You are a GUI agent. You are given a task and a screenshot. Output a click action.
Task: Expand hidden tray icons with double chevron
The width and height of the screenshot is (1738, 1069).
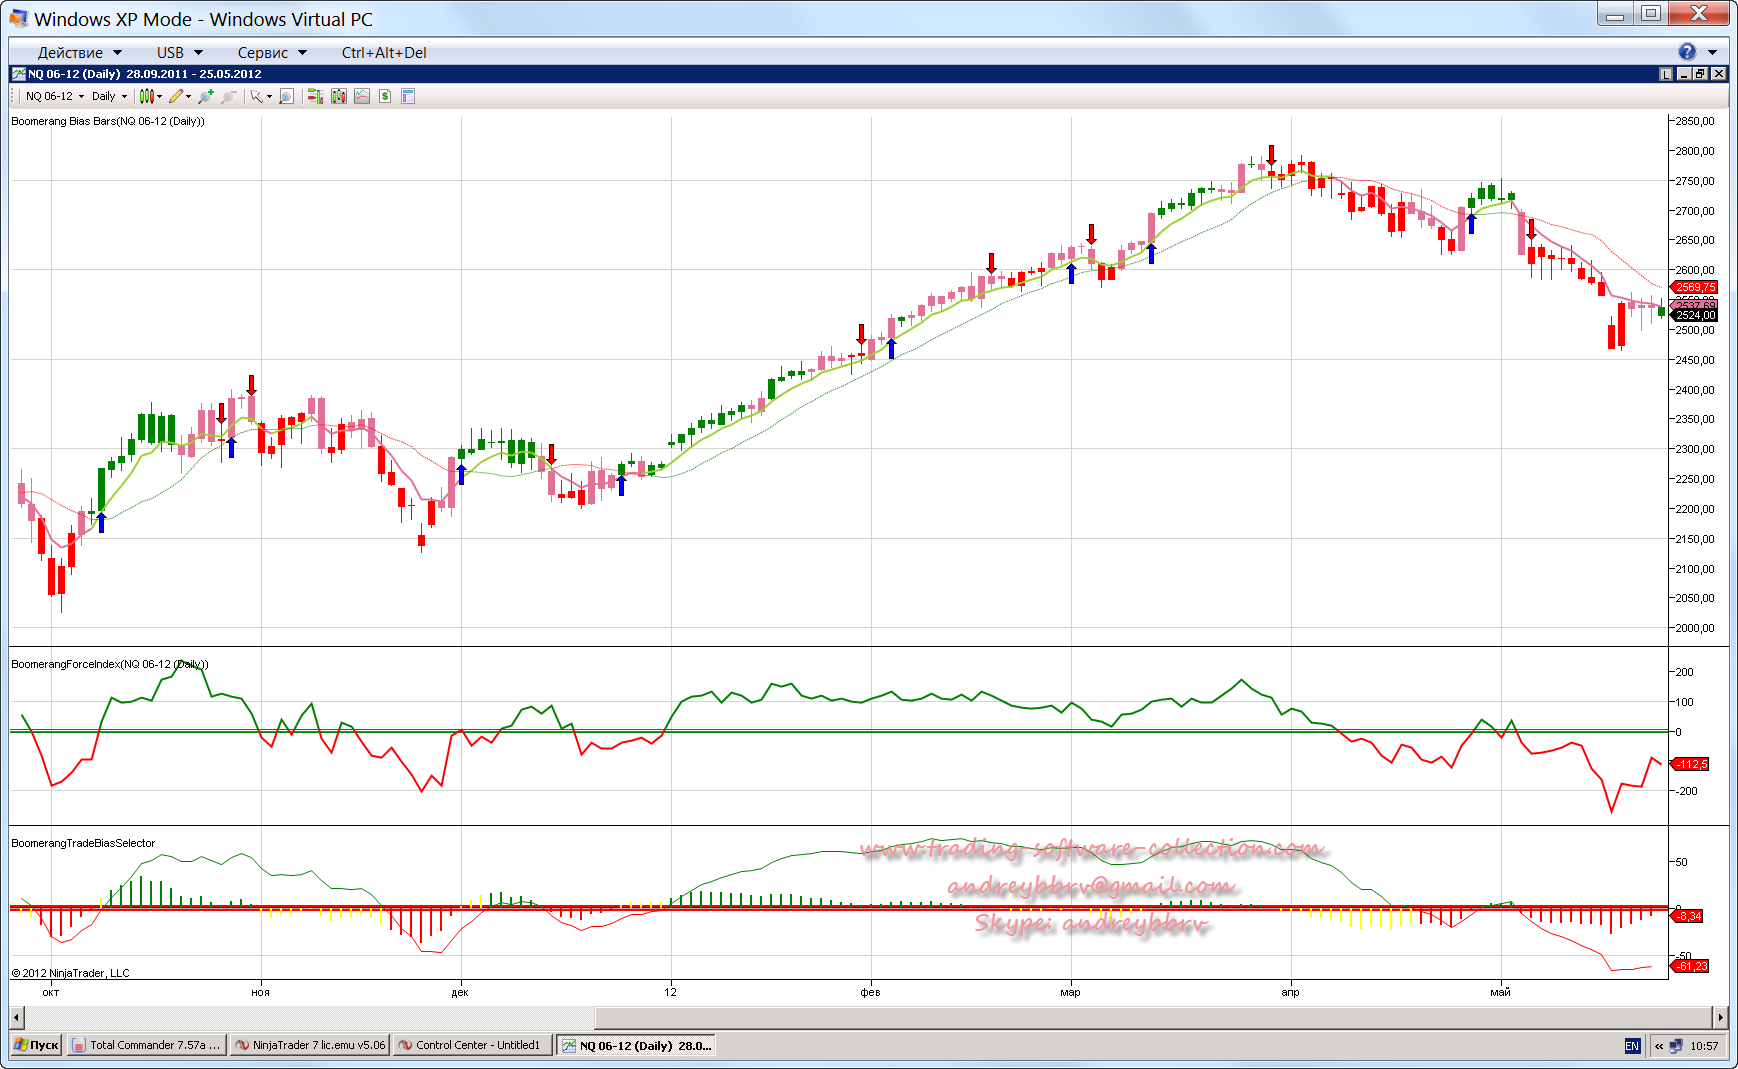pyautogui.click(x=1659, y=1046)
